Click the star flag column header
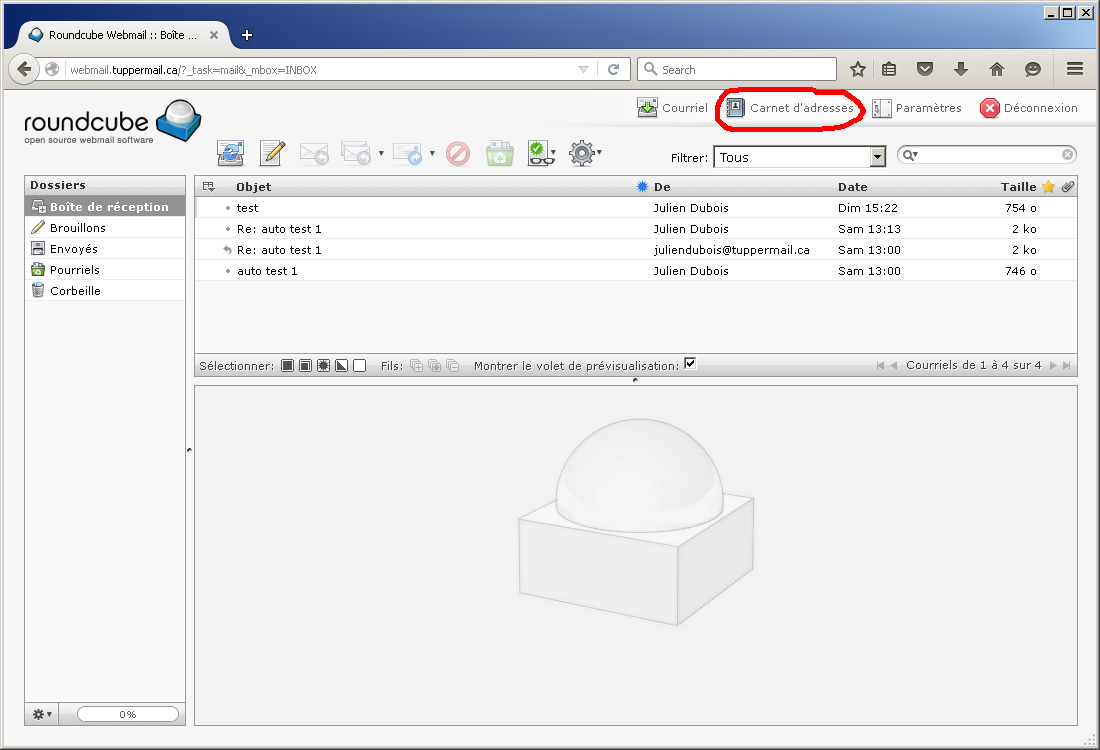The image size is (1100, 750). pos(1048,187)
